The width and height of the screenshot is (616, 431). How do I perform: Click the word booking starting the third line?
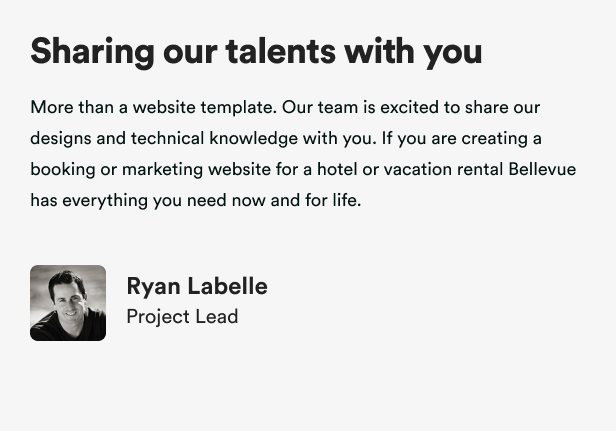pyautogui.click(x=63, y=169)
